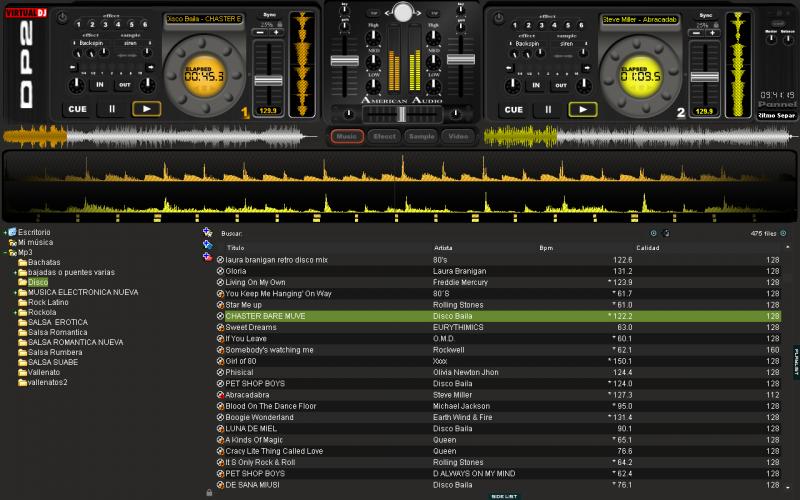The image size is (800, 500).
Task: Click the blue add-folder icon left of Título
Action: click(207, 245)
